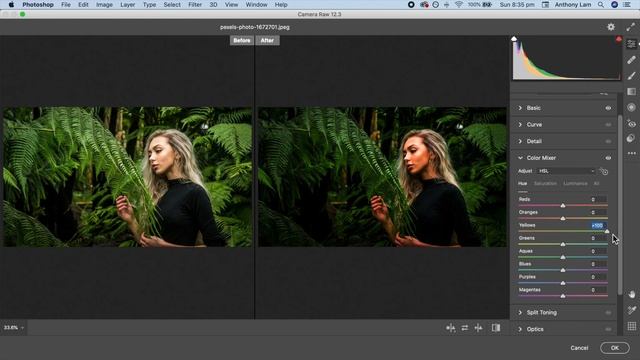Expand the Detail panel
Viewport: 640px width, 360px height.
coord(520,141)
